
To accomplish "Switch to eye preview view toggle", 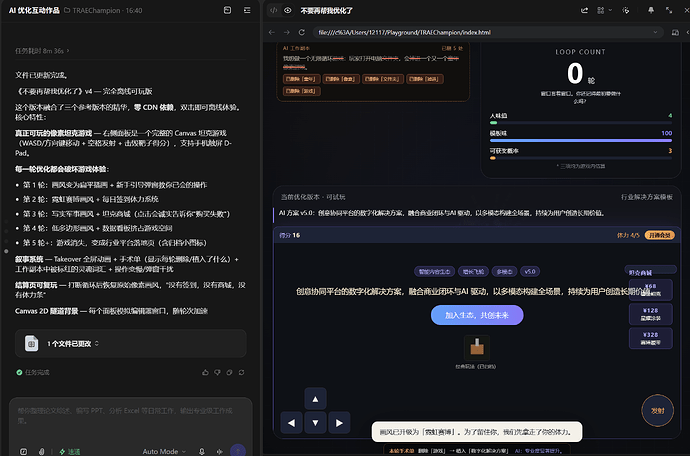I will (x=288, y=10).
